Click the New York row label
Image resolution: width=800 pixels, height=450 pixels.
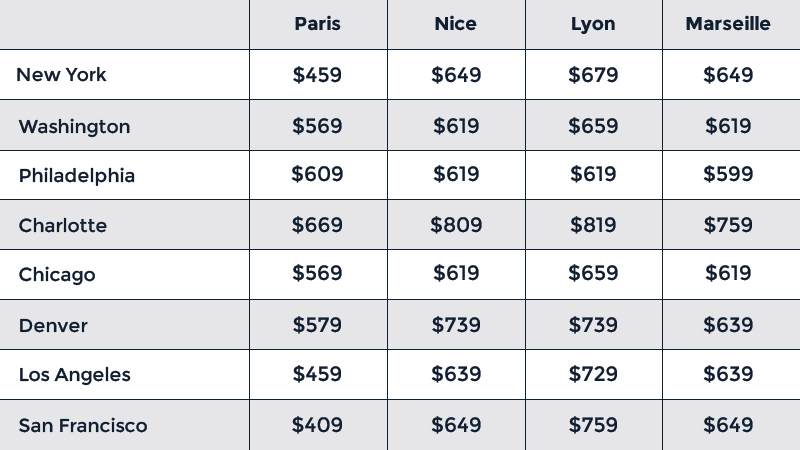62,75
